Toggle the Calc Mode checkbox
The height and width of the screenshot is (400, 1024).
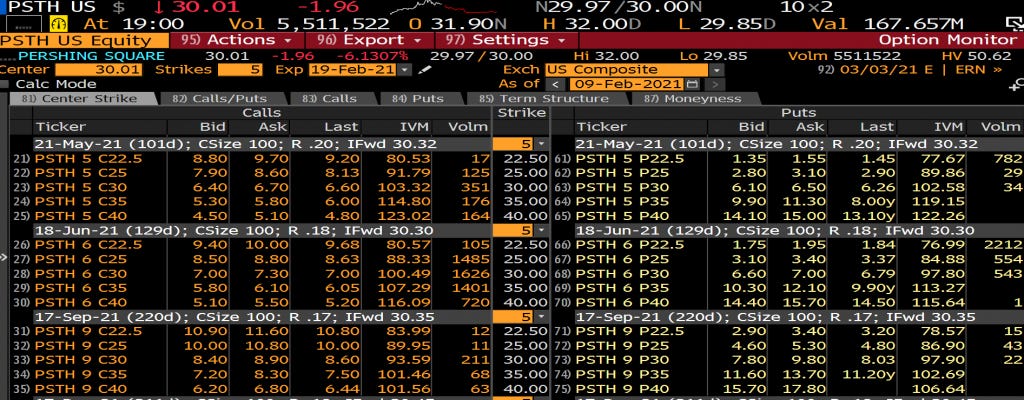[x=5, y=84]
